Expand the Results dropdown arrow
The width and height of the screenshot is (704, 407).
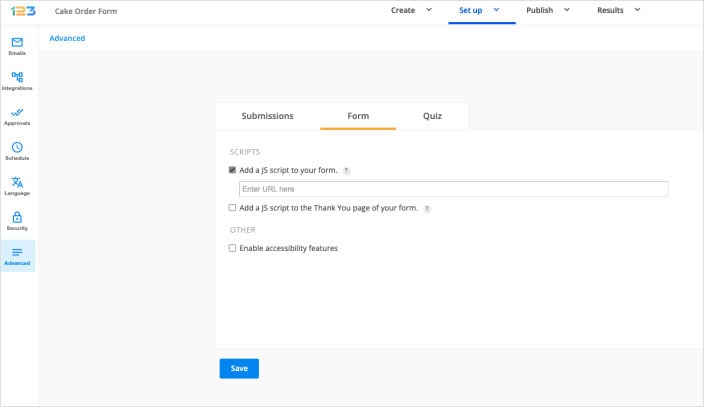coord(637,9)
